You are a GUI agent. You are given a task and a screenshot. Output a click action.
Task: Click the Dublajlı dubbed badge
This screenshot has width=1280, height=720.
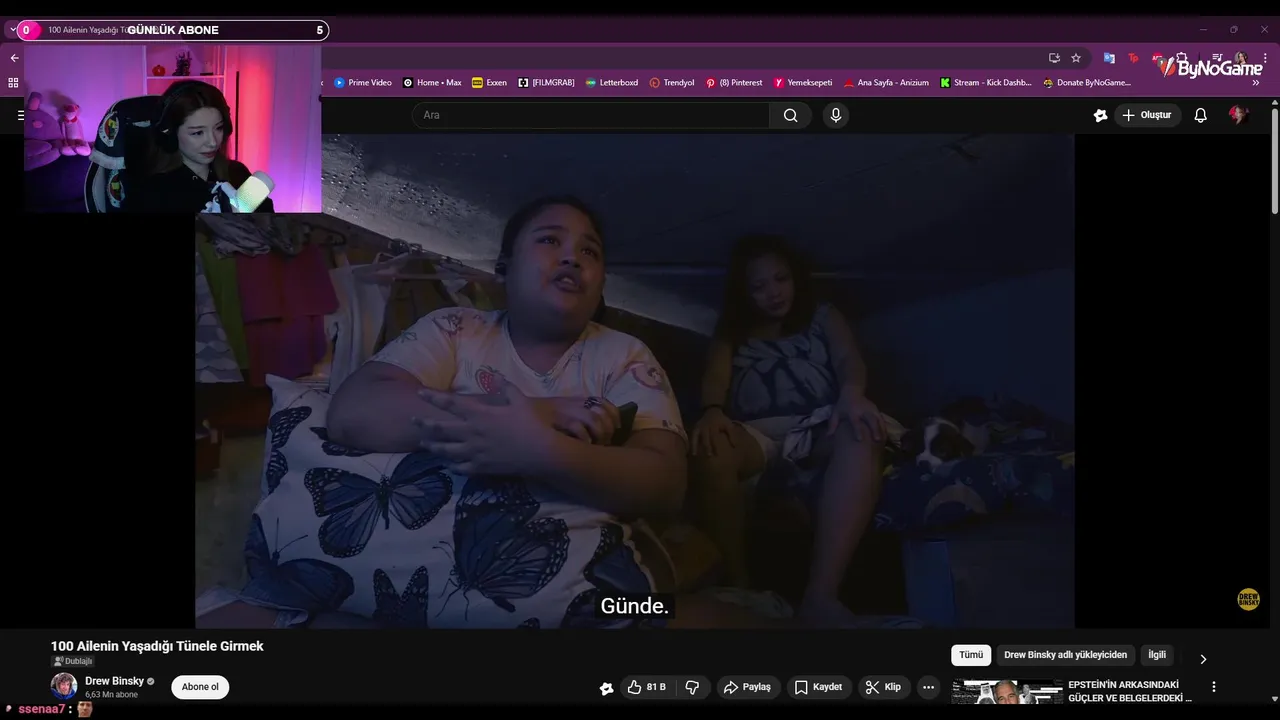[73, 661]
